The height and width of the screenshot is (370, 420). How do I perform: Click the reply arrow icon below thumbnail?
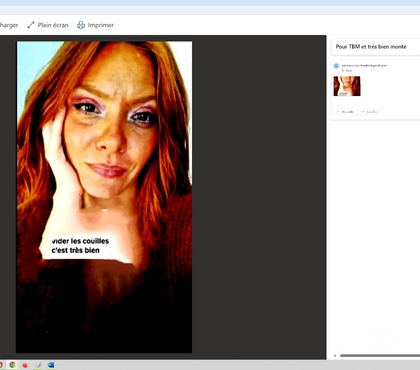[x=338, y=112]
